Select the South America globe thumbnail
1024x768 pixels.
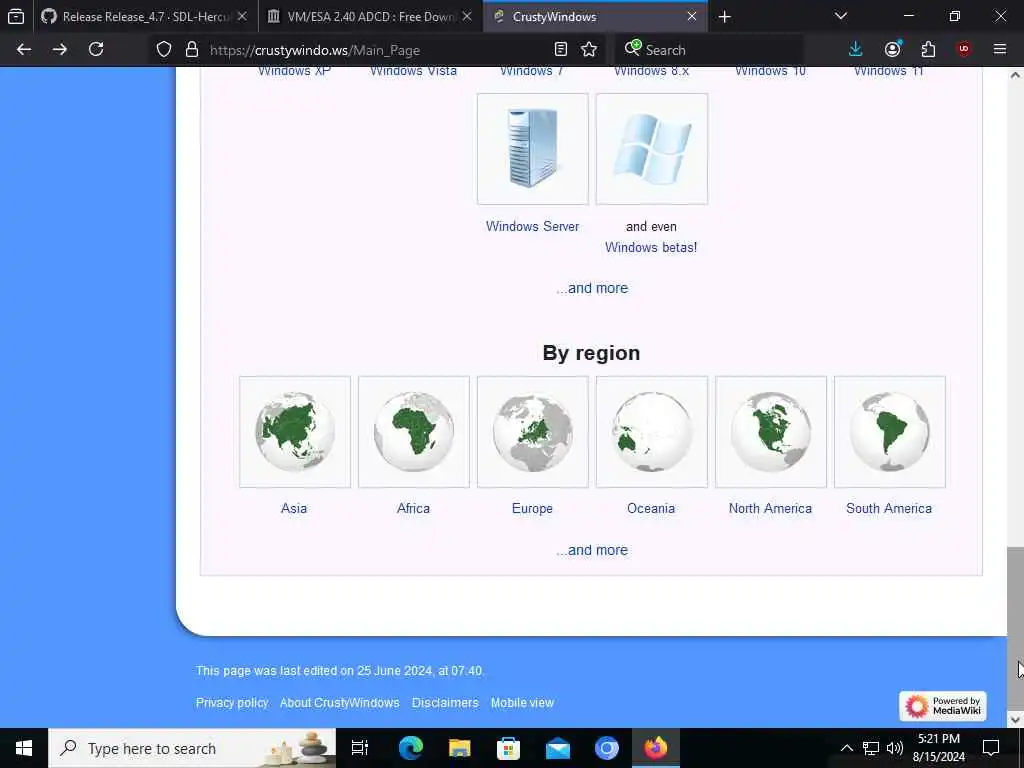(x=889, y=432)
